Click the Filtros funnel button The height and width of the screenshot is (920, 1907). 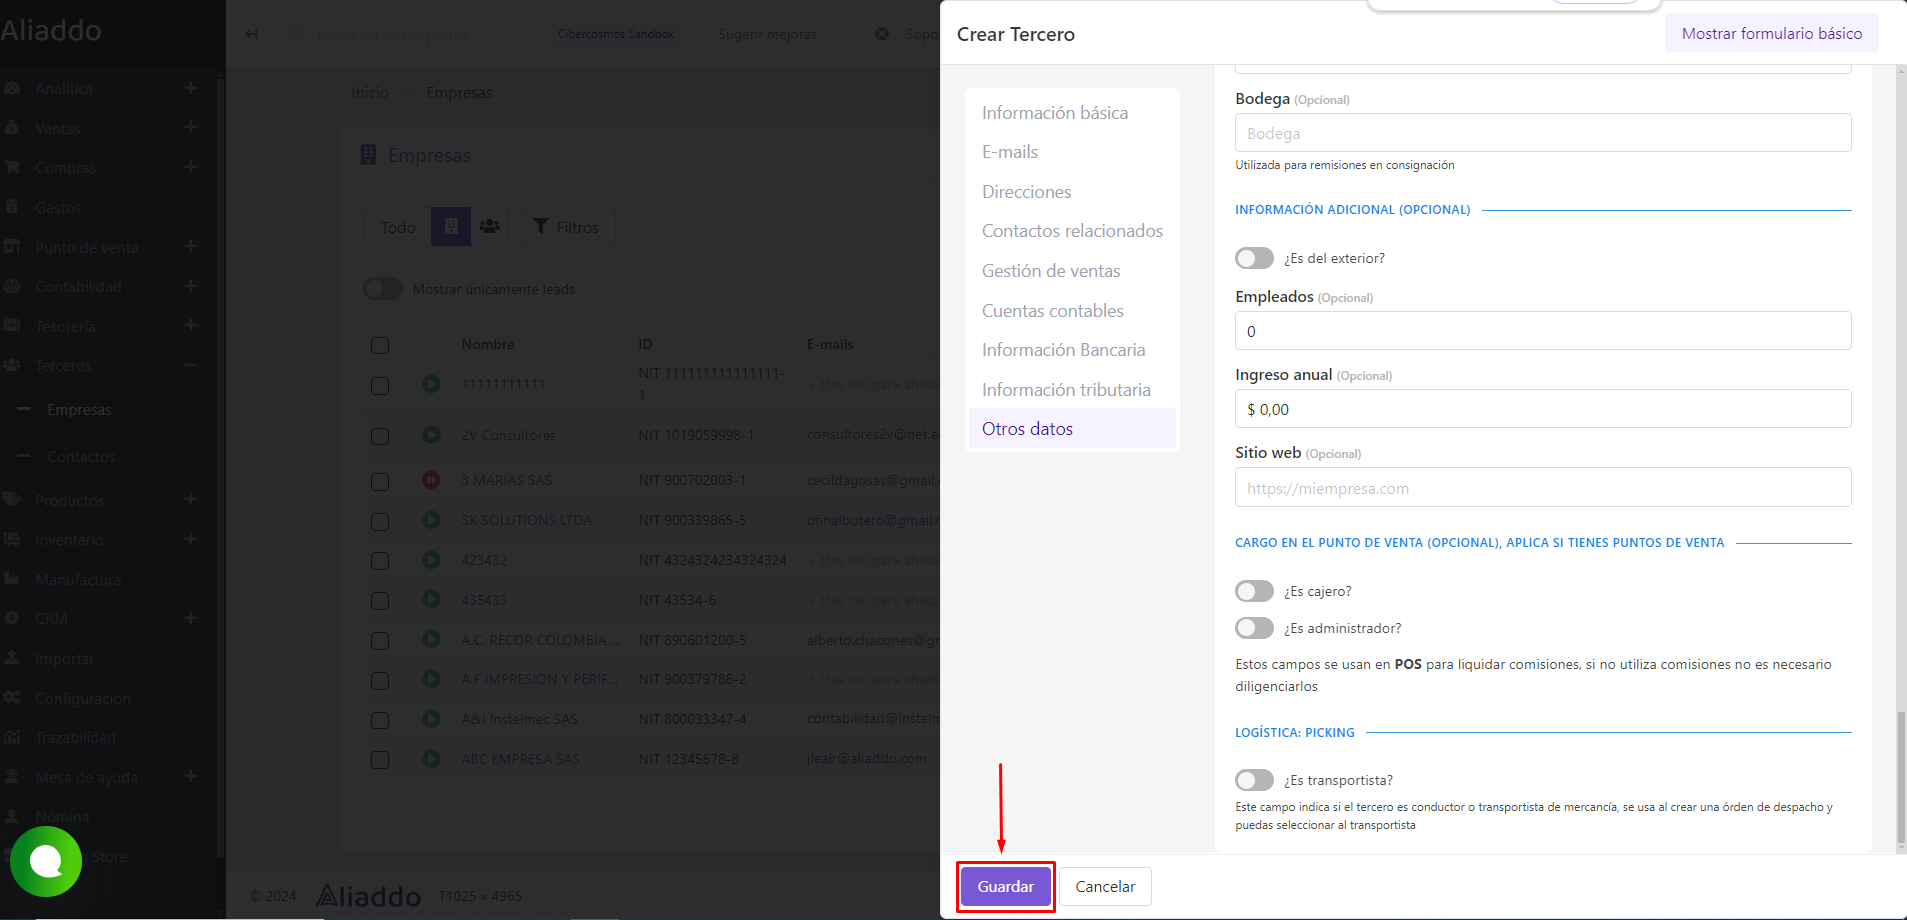(x=567, y=227)
